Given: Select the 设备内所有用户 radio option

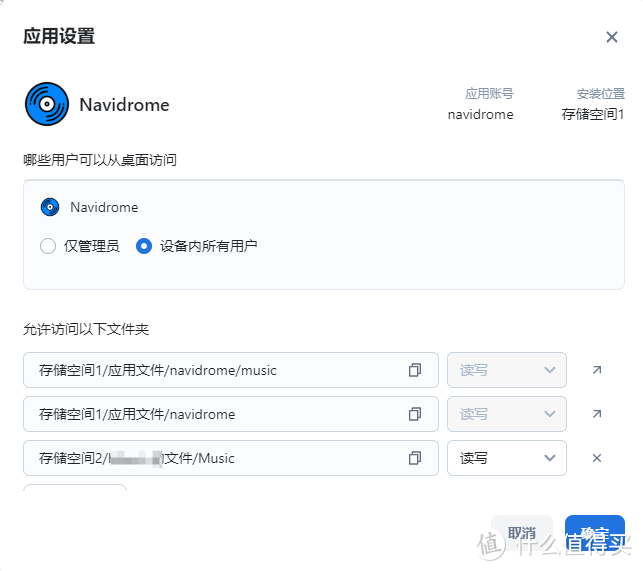Looking at the screenshot, I should pyautogui.click(x=144, y=246).
